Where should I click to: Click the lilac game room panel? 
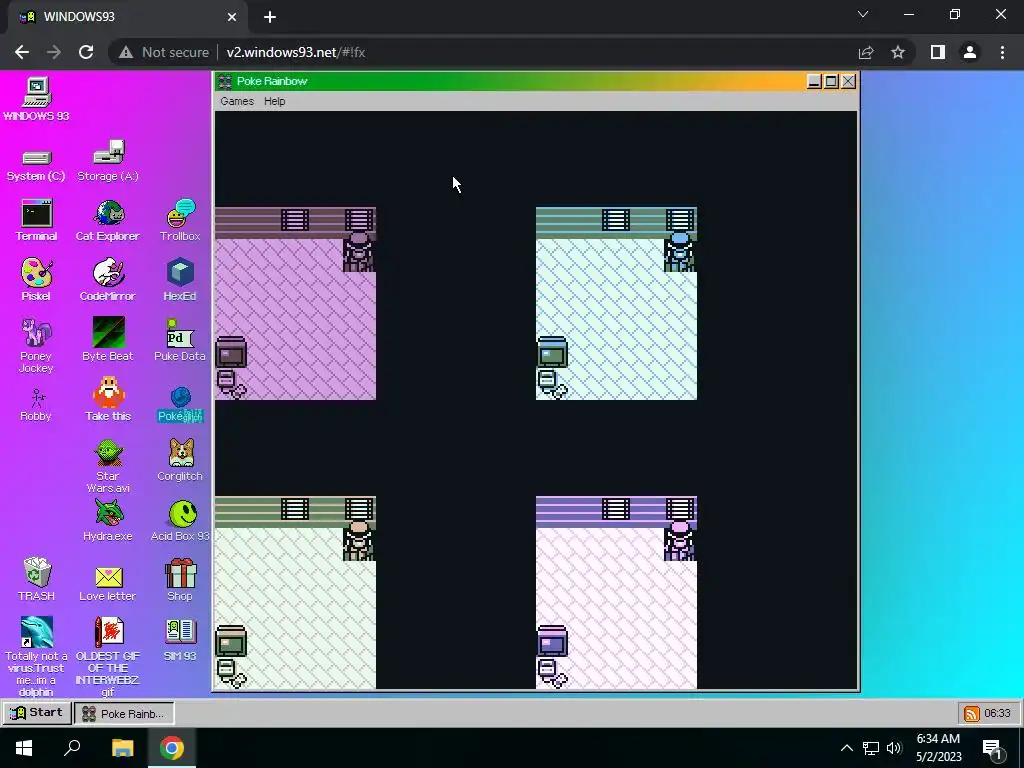coord(616,593)
